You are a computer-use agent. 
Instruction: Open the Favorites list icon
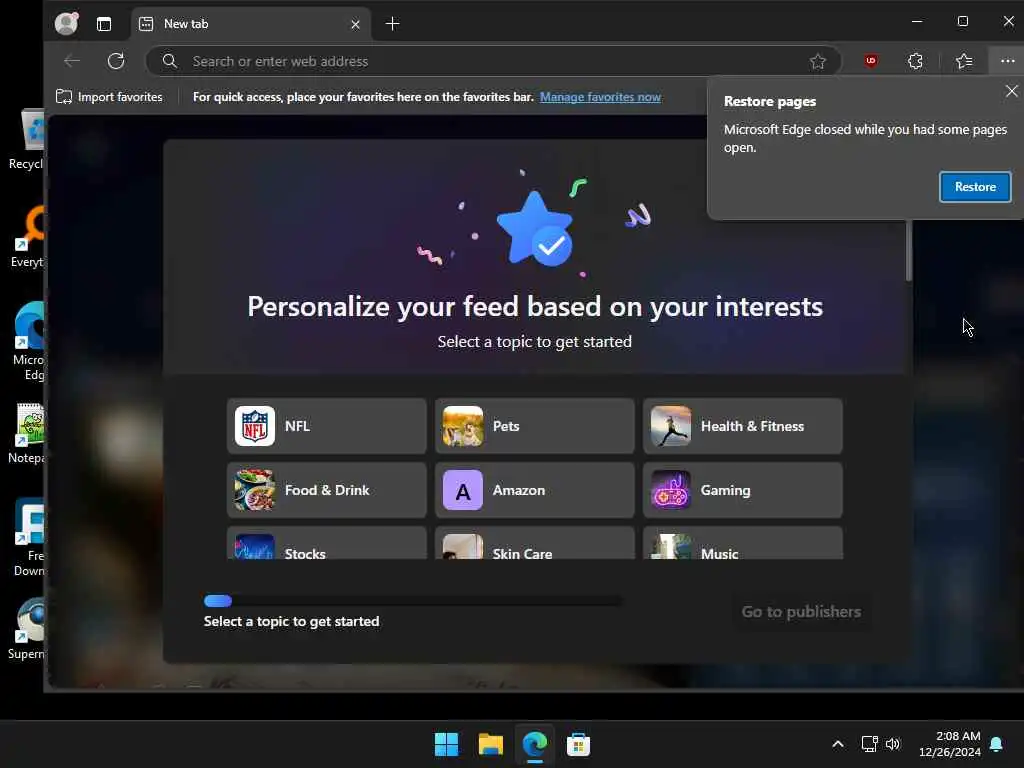tap(964, 61)
